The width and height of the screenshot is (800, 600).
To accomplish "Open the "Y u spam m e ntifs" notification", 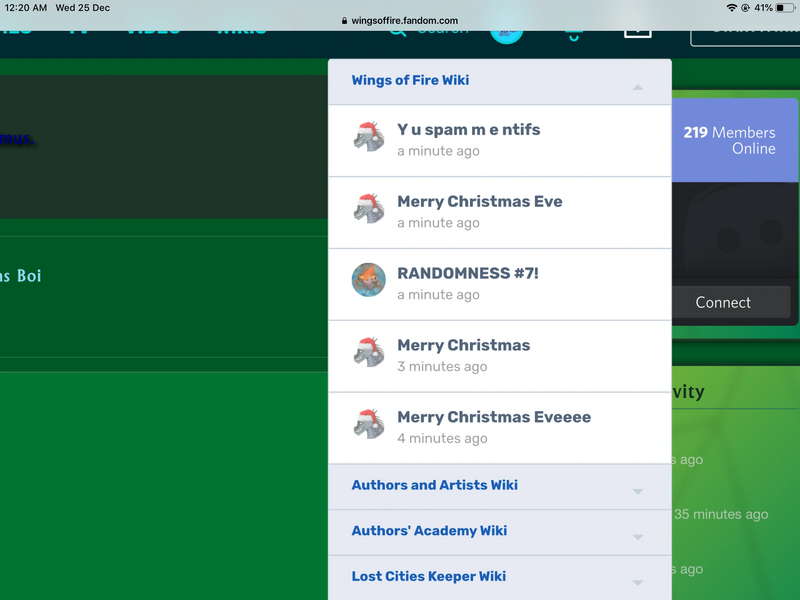I will coord(468,130).
